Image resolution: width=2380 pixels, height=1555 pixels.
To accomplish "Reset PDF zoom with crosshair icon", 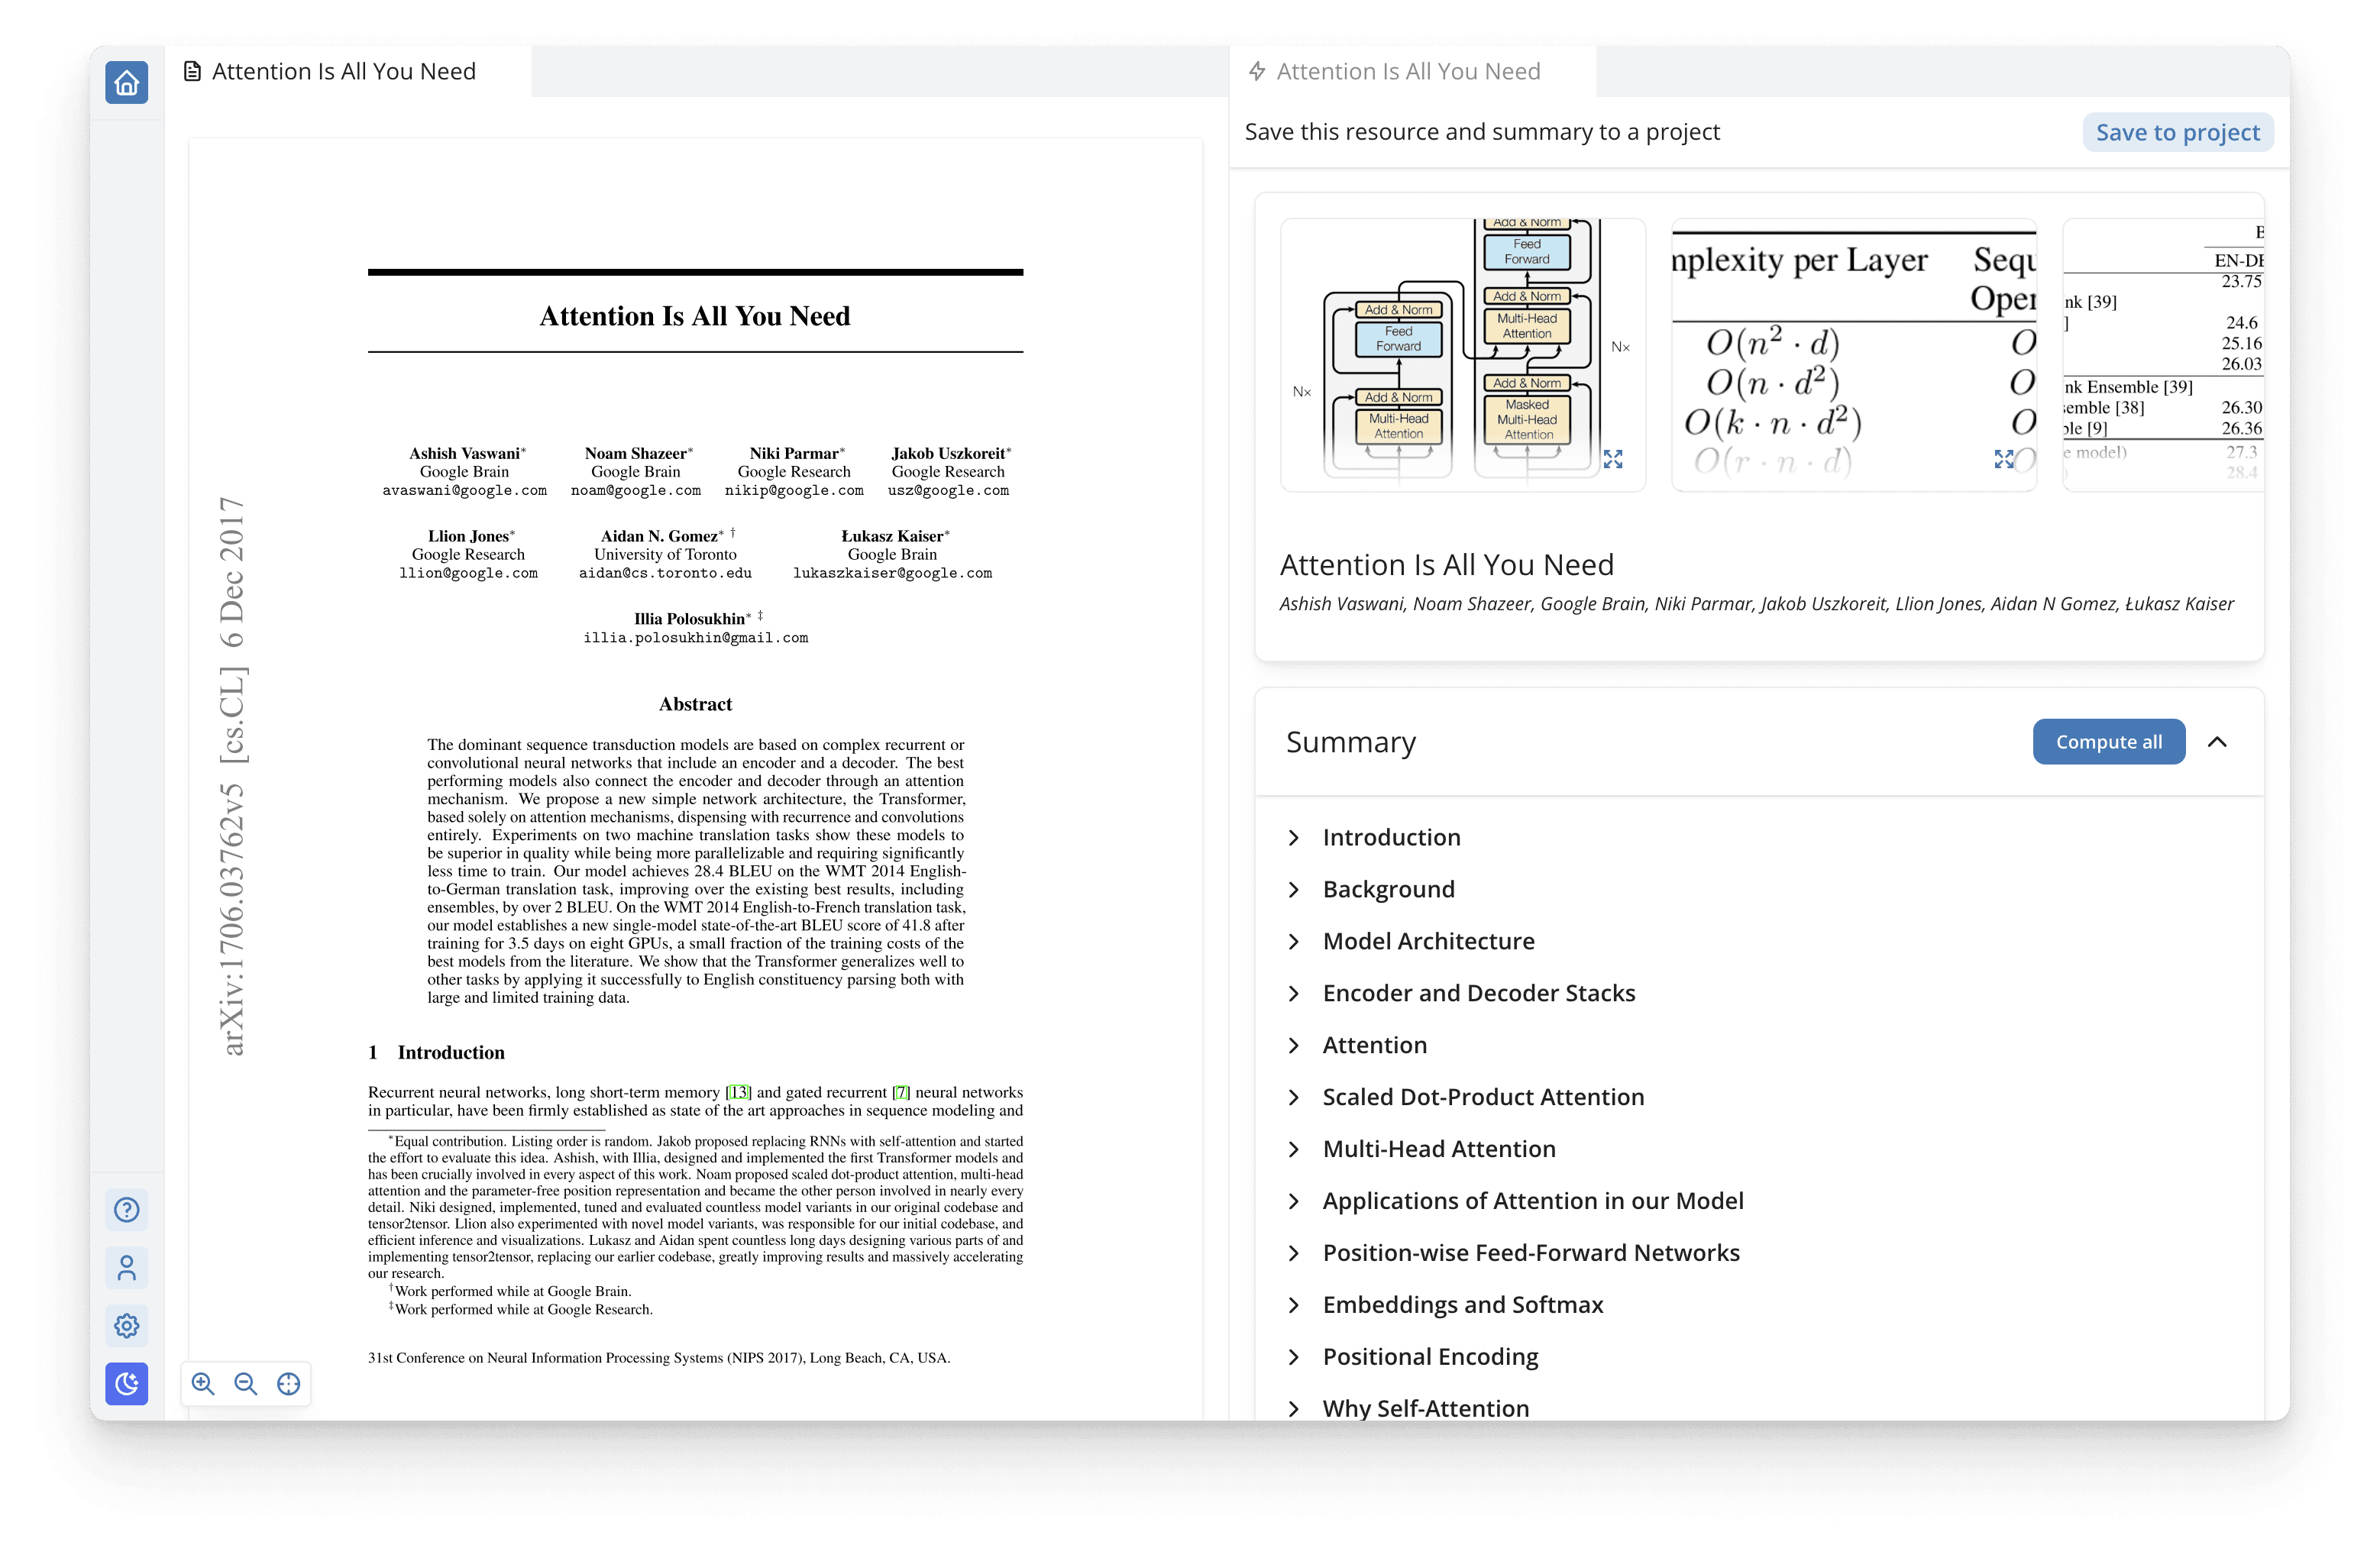I will click(x=289, y=1384).
